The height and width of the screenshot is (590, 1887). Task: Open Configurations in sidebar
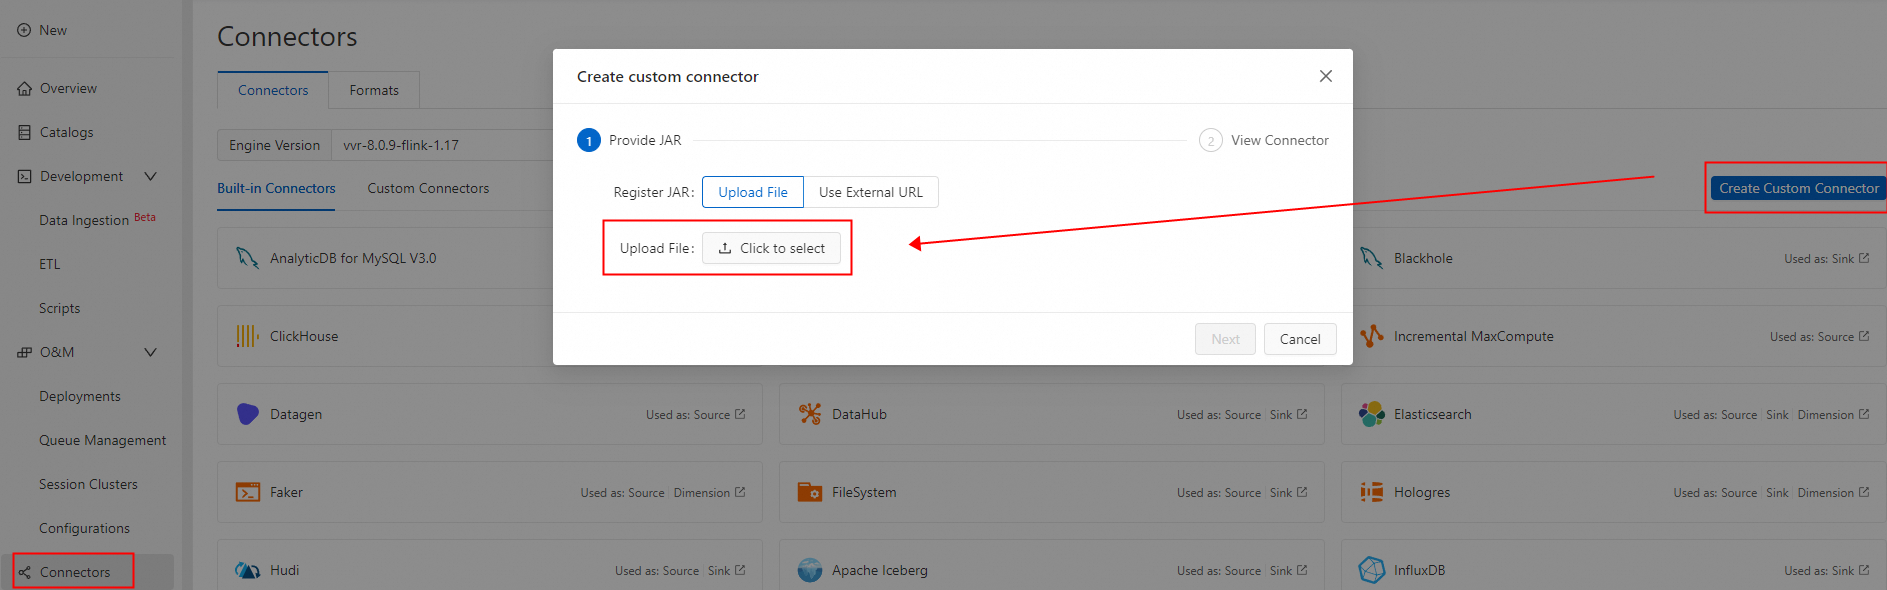[85, 528]
